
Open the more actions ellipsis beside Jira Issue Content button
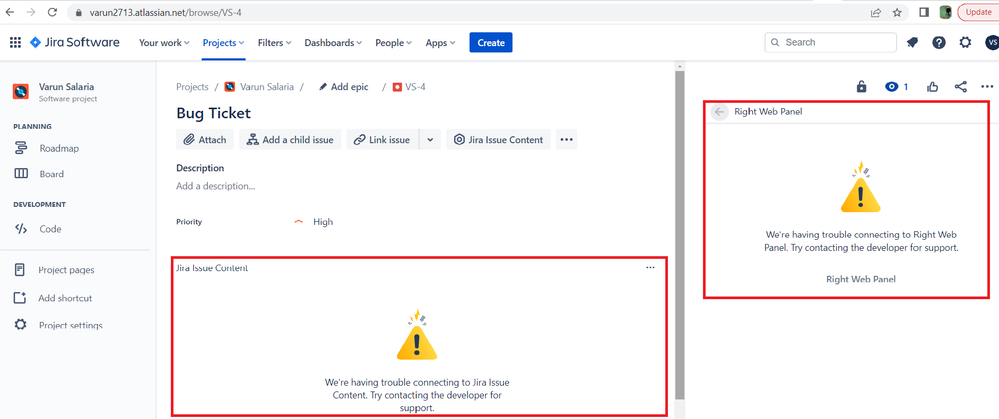(566, 139)
